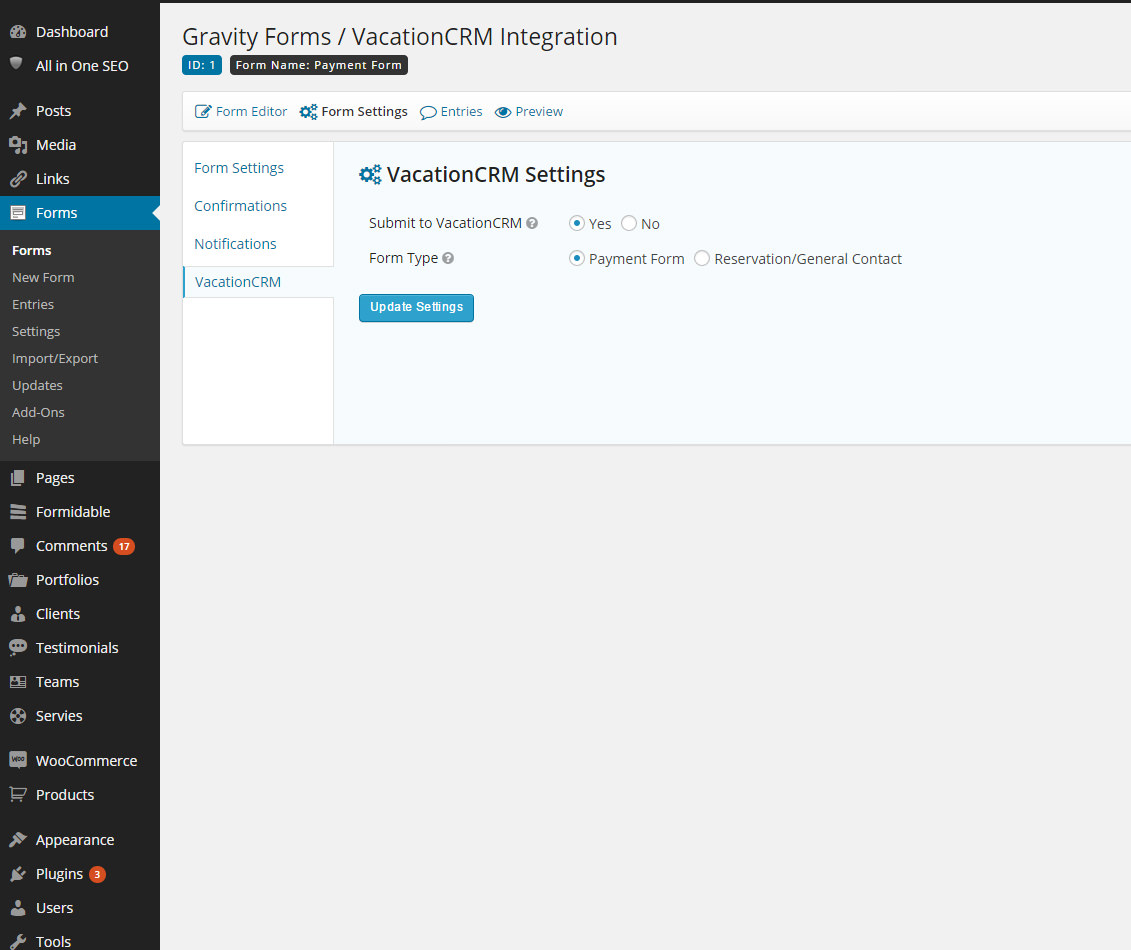Click the Media library icon
Viewport: 1131px width, 950px height.
point(18,145)
